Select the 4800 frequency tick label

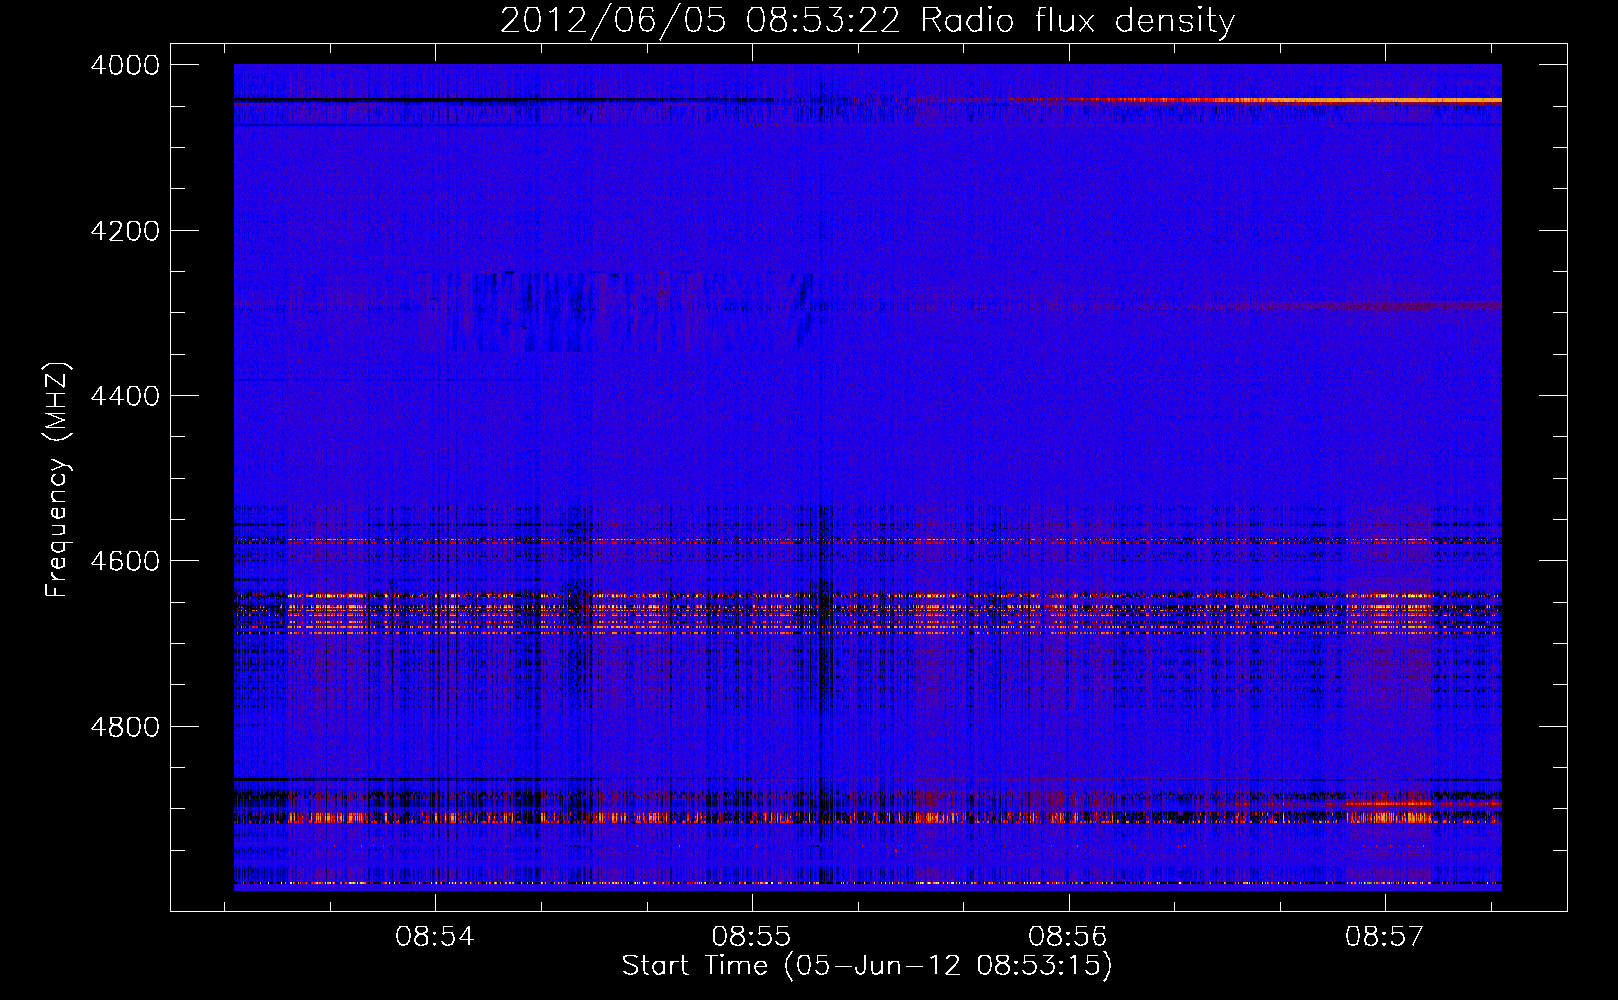click(125, 726)
